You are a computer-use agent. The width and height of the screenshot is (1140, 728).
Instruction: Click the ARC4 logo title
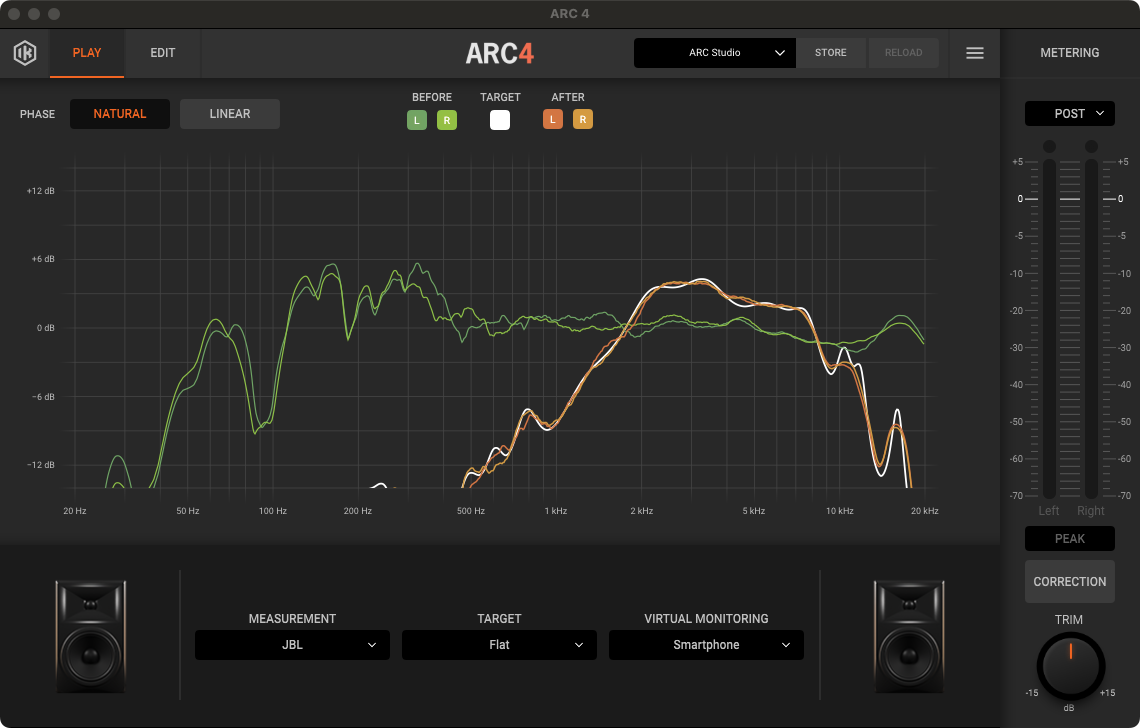click(x=499, y=53)
